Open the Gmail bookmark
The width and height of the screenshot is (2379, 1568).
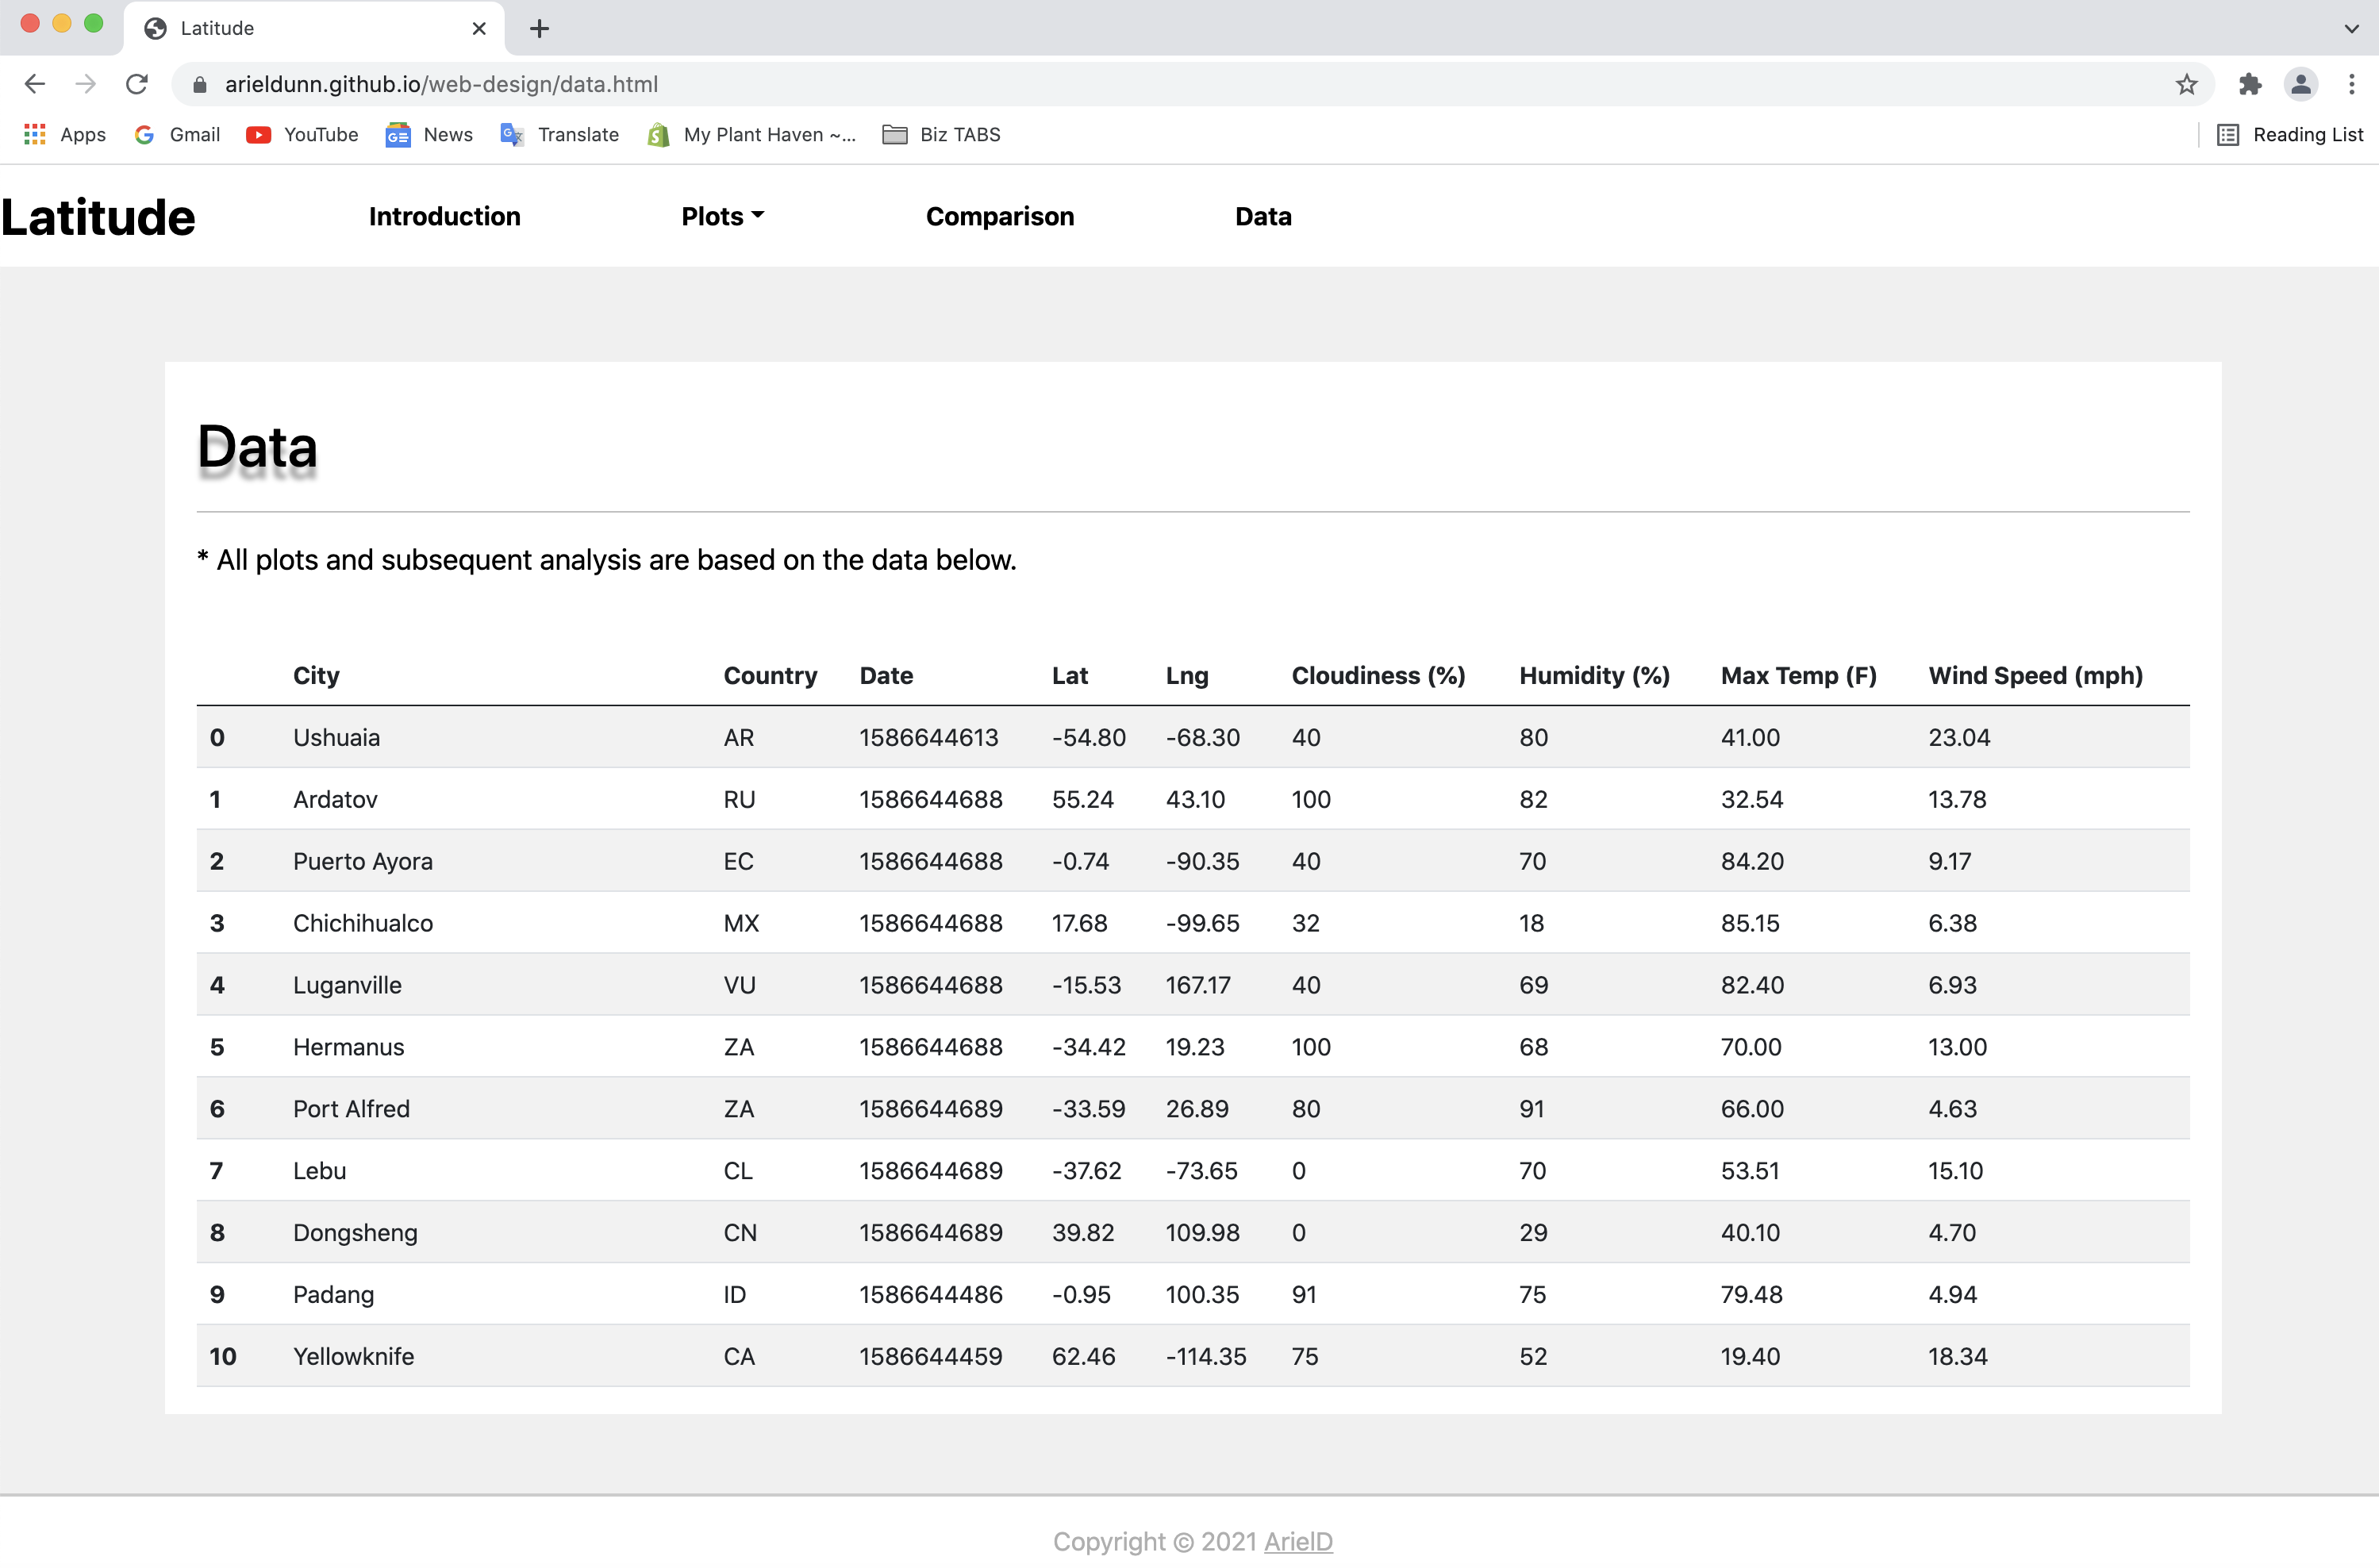(x=176, y=134)
